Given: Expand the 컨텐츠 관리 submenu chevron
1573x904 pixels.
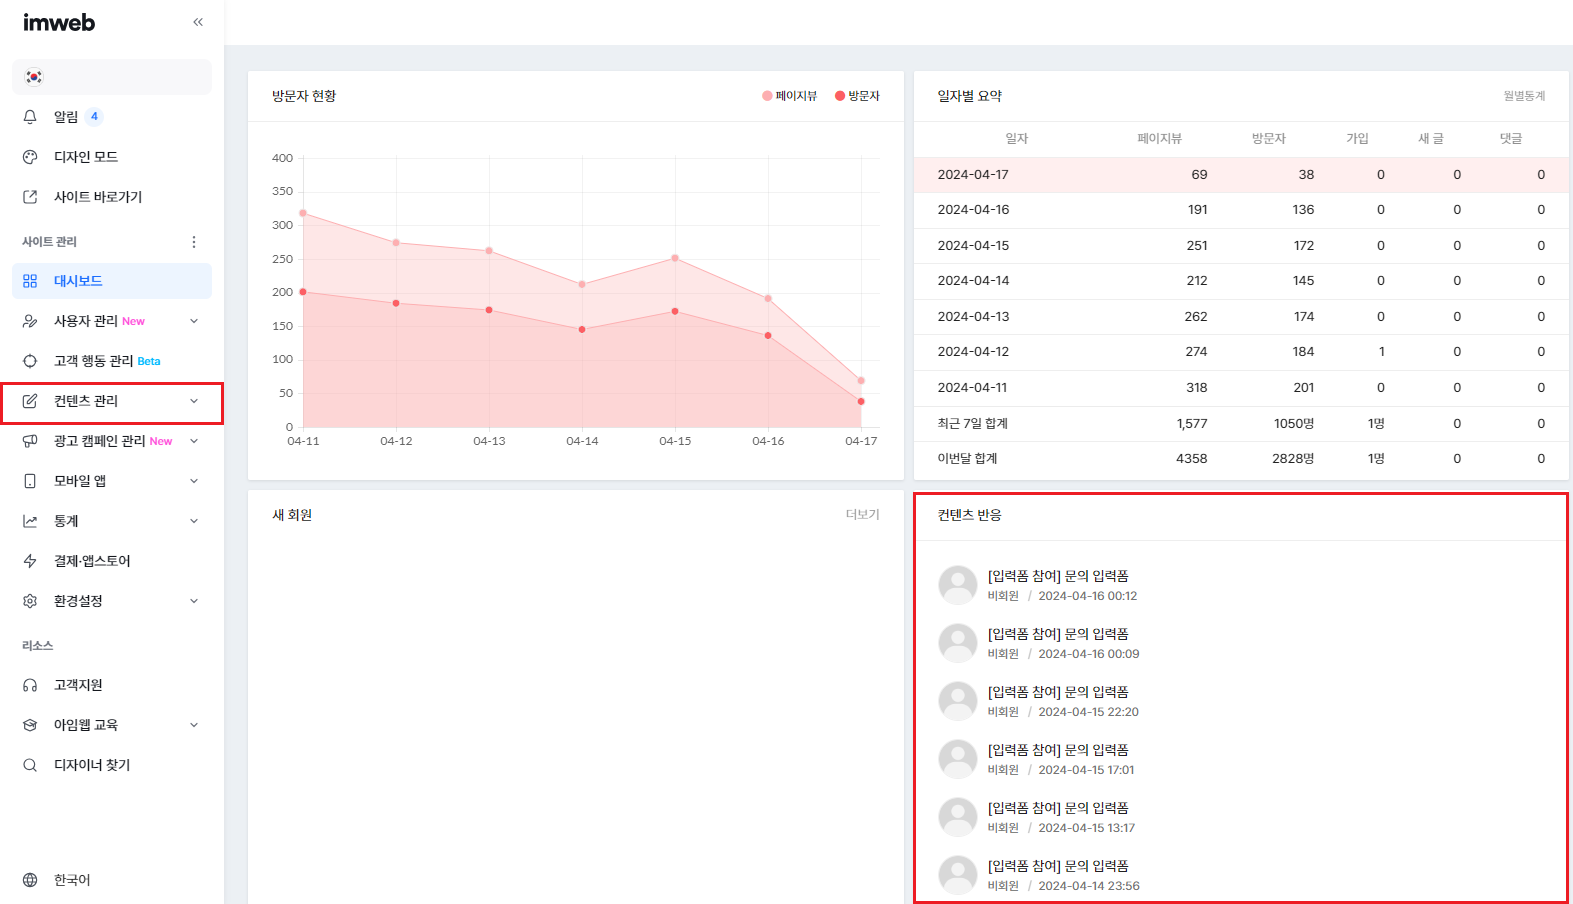Looking at the screenshot, I should (x=194, y=401).
